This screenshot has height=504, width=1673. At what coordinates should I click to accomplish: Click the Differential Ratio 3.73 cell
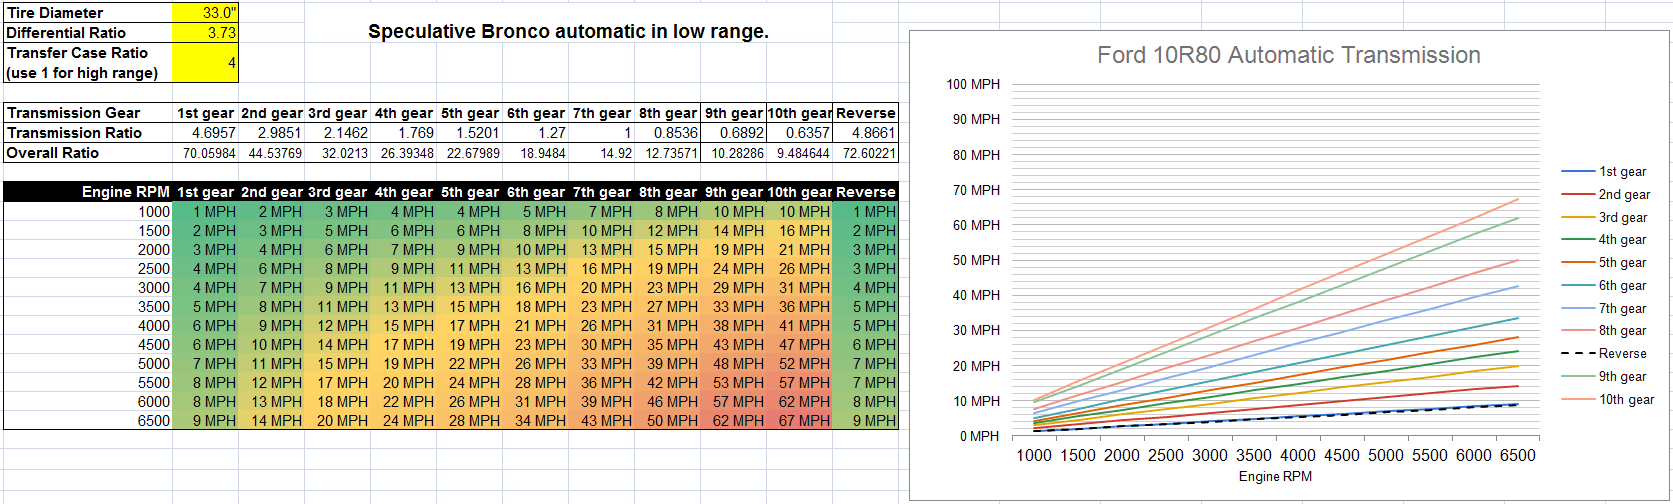coord(205,33)
